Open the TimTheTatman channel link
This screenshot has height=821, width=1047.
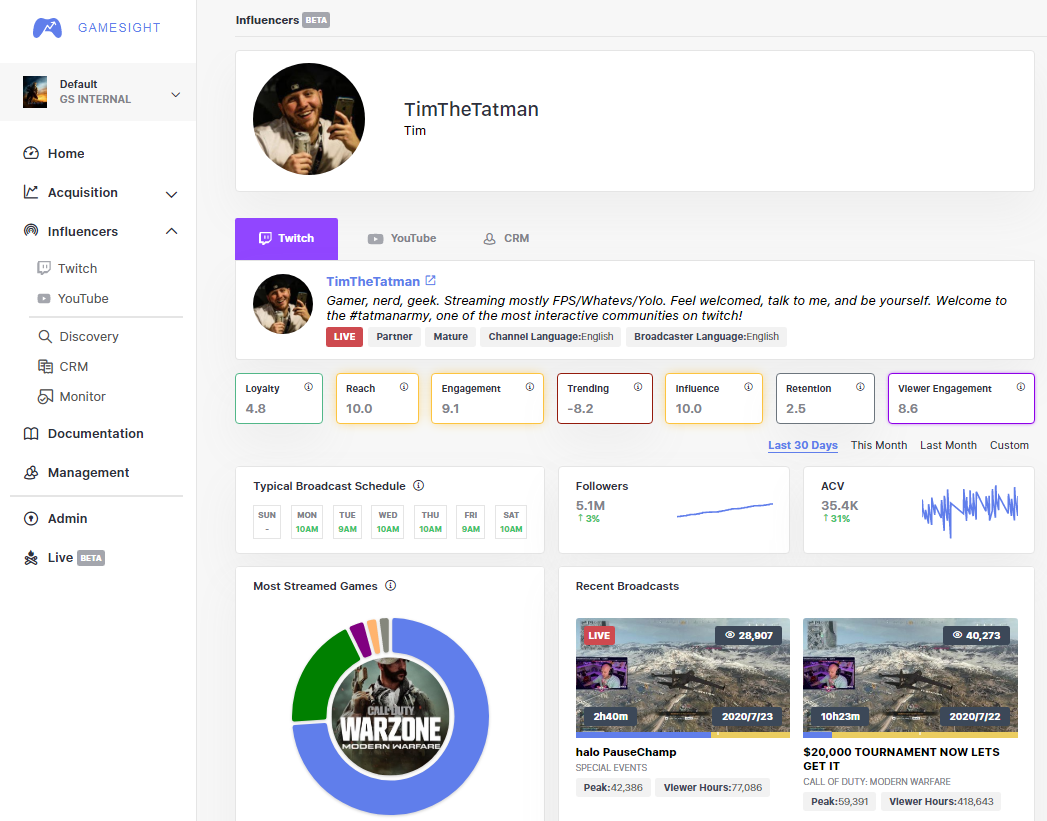373,281
